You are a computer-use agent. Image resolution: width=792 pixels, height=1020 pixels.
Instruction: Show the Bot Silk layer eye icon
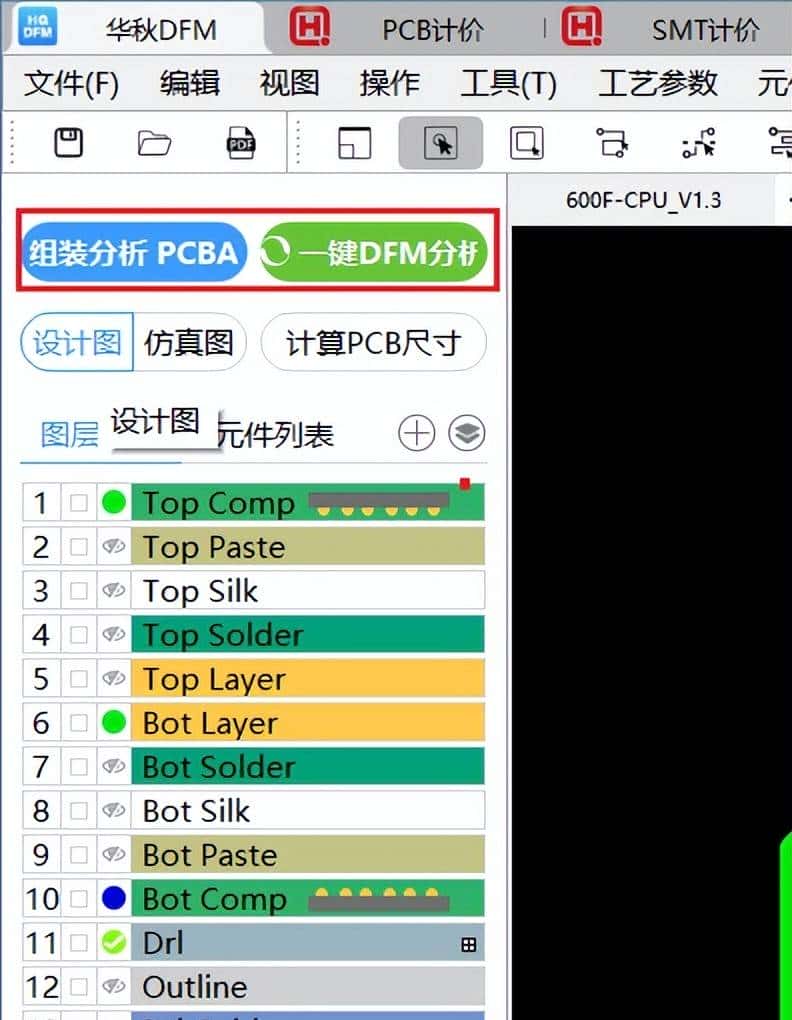click(114, 811)
